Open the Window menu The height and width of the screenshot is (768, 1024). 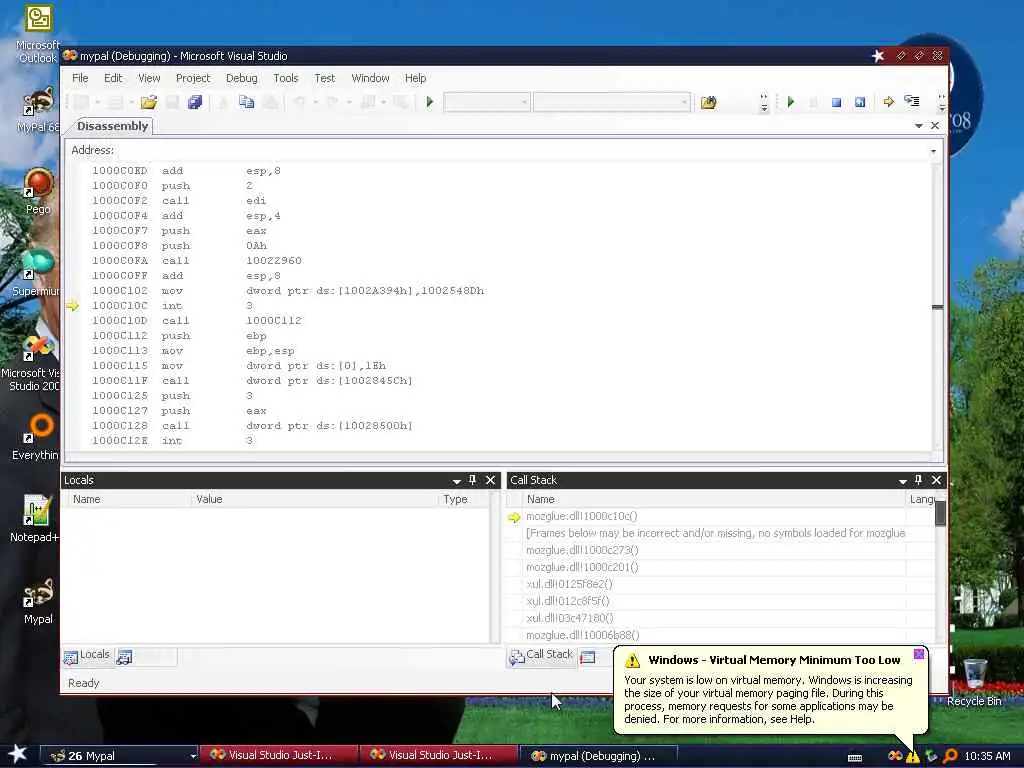(x=370, y=78)
